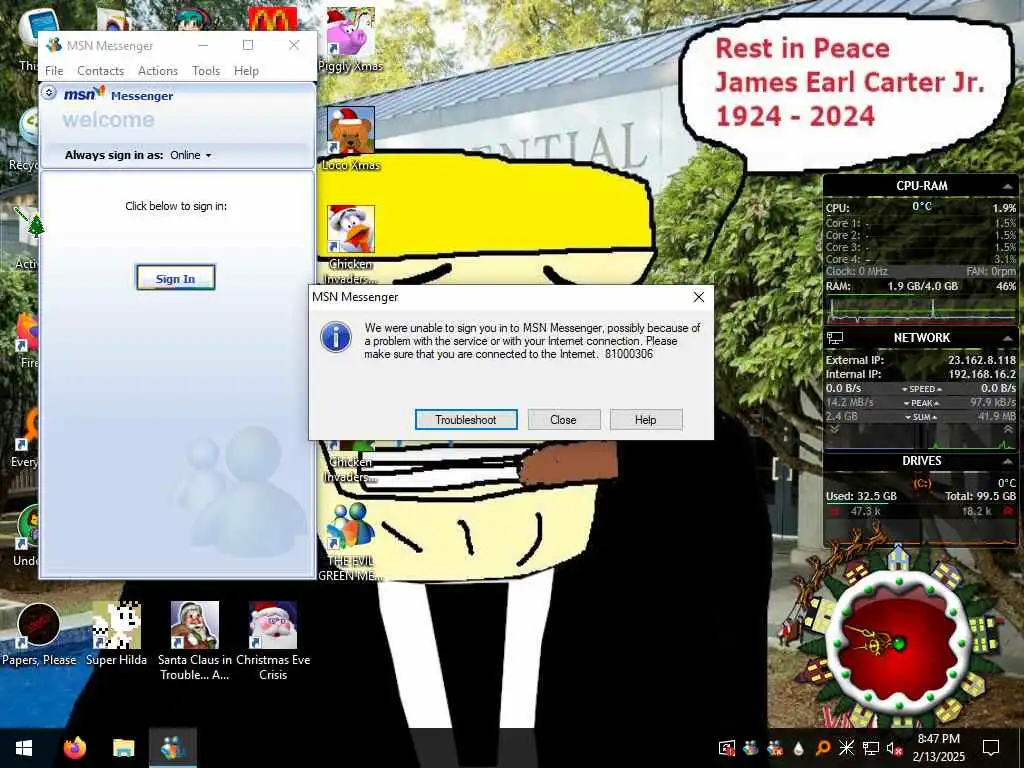Open the Piggly Xmas desktop shortcut

tap(351, 39)
